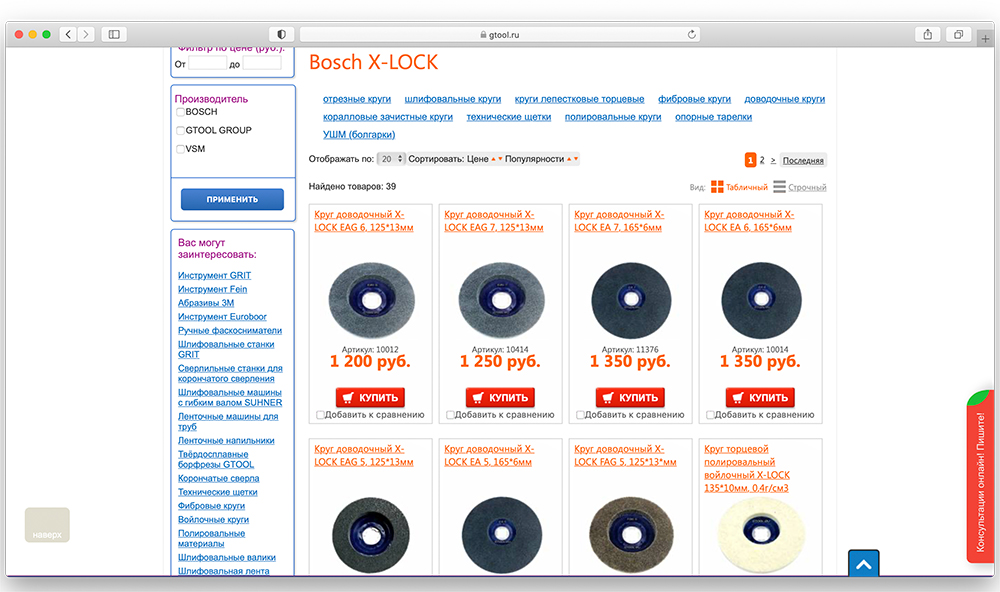Tick the GTOOL GROUP manufacturer checkbox

point(180,131)
